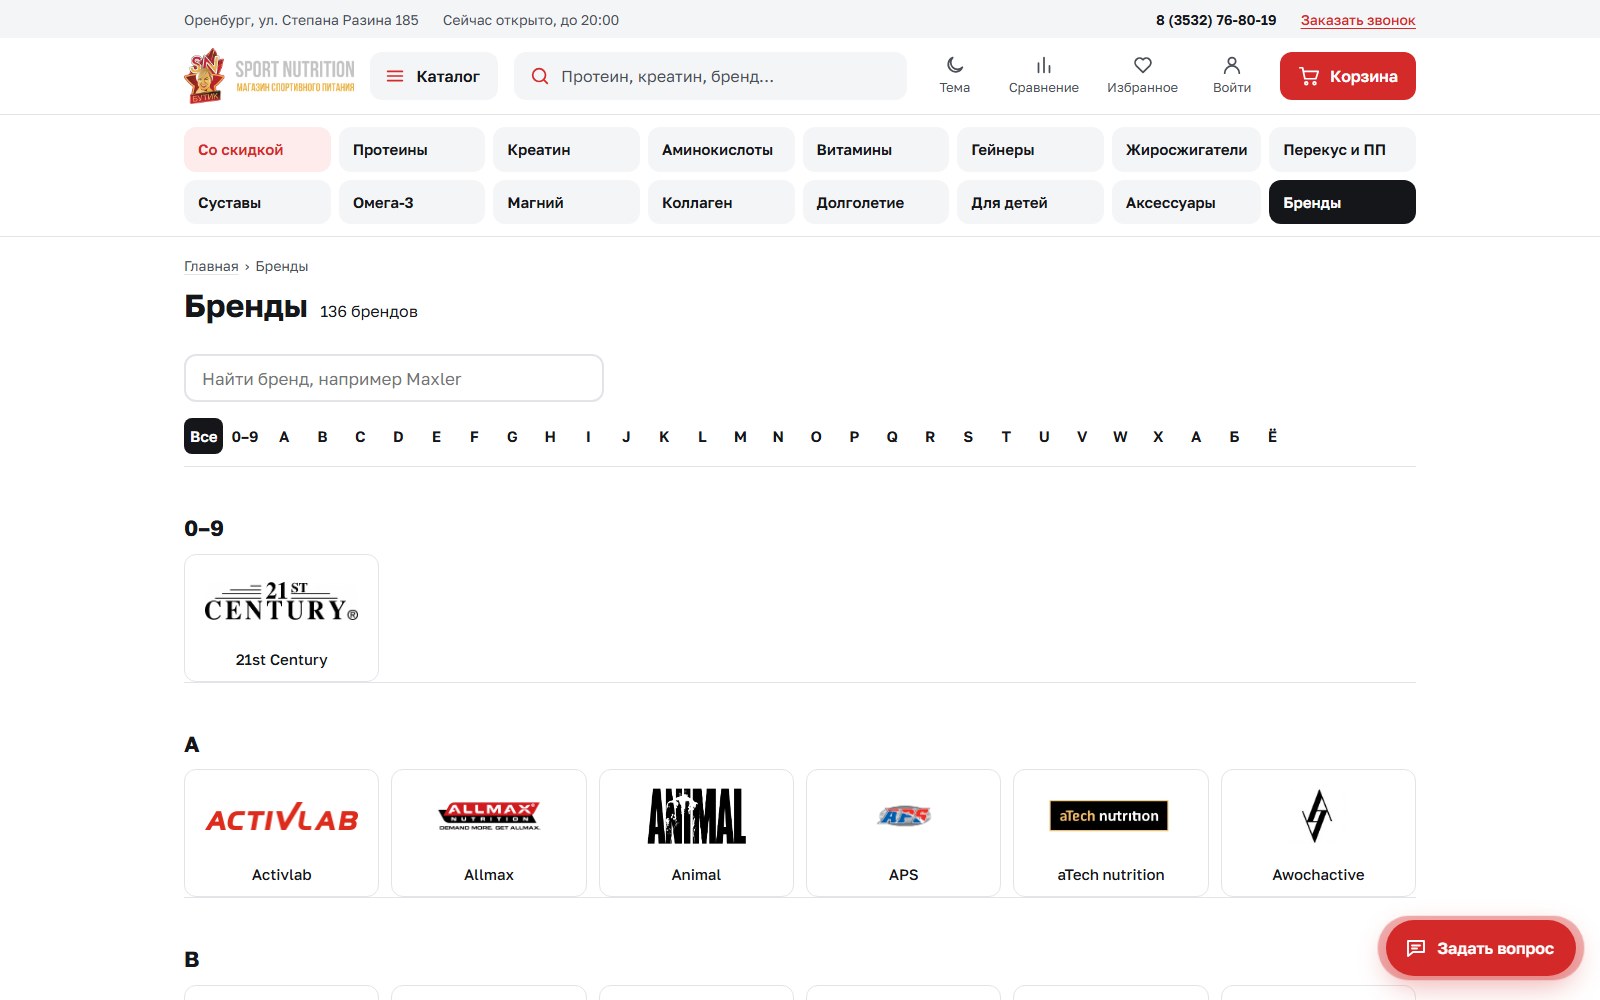Open the Корзина cart button

[1347, 76]
